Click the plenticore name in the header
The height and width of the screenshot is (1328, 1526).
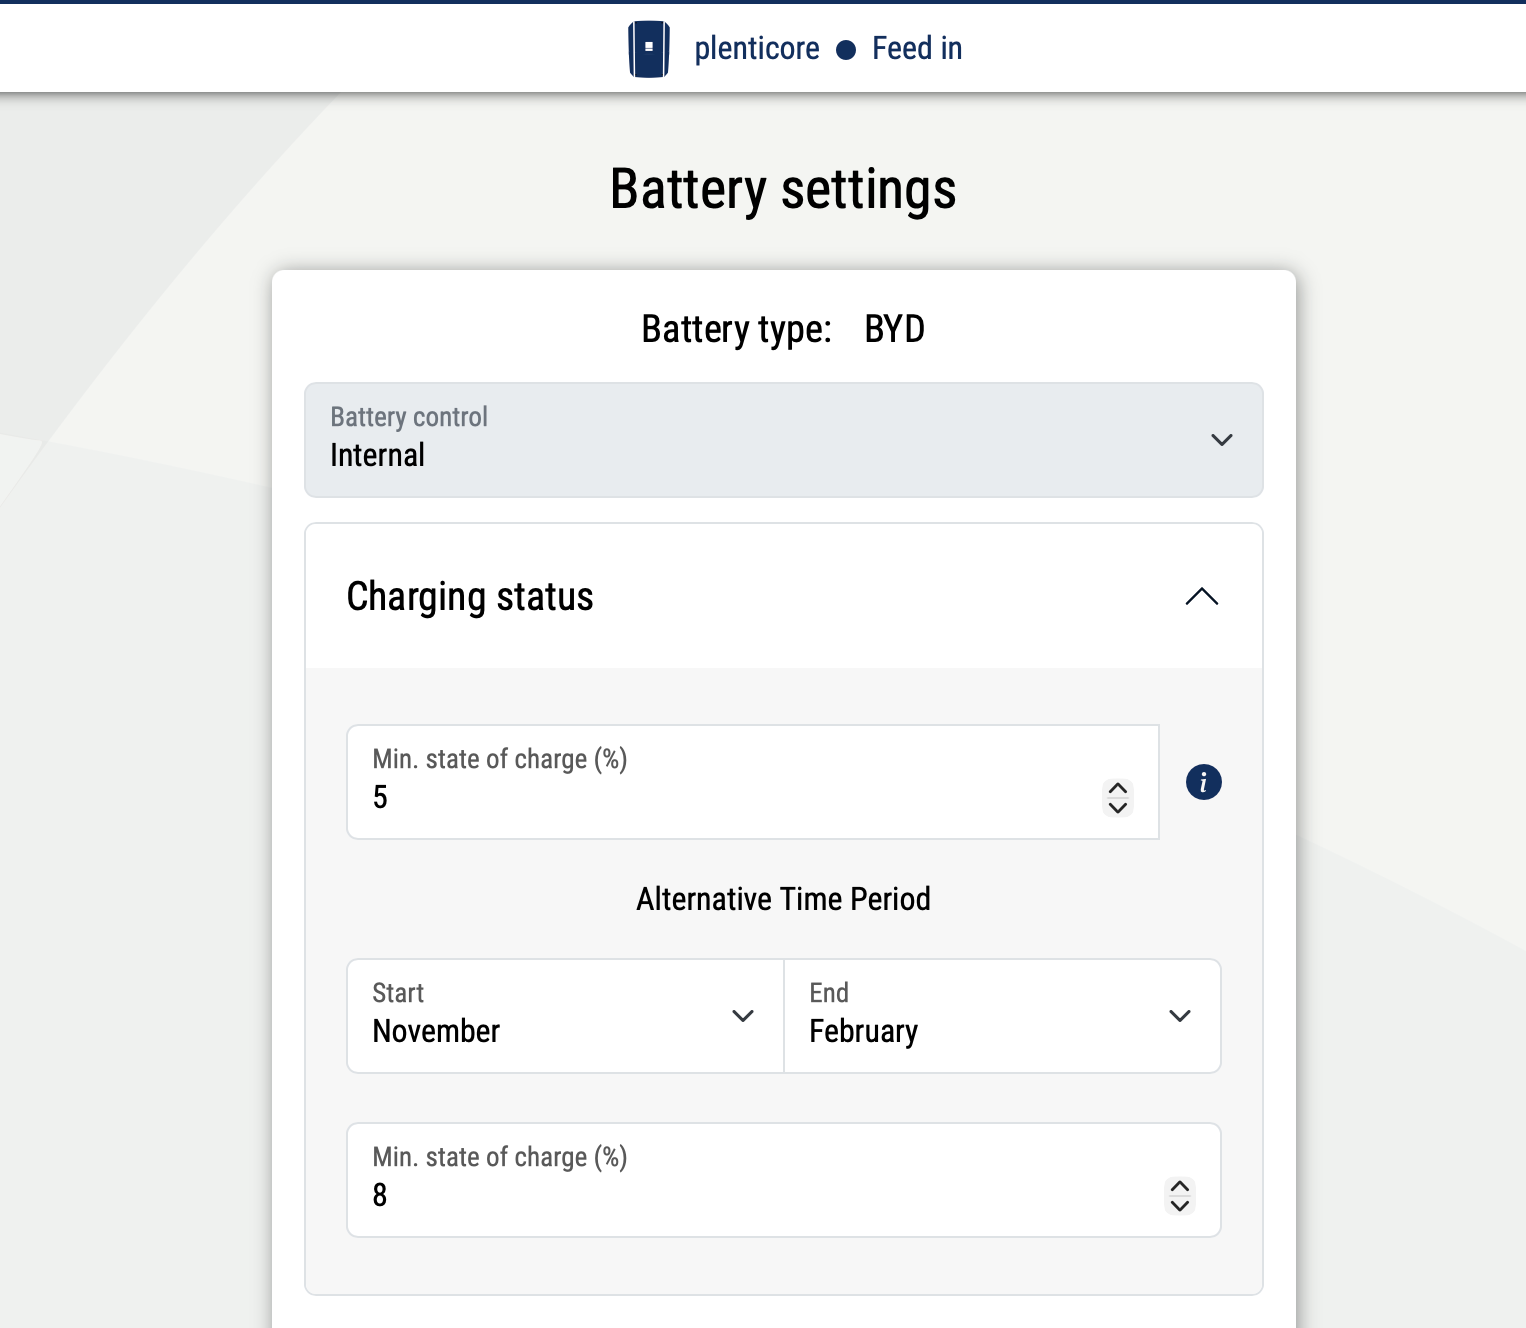[757, 49]
